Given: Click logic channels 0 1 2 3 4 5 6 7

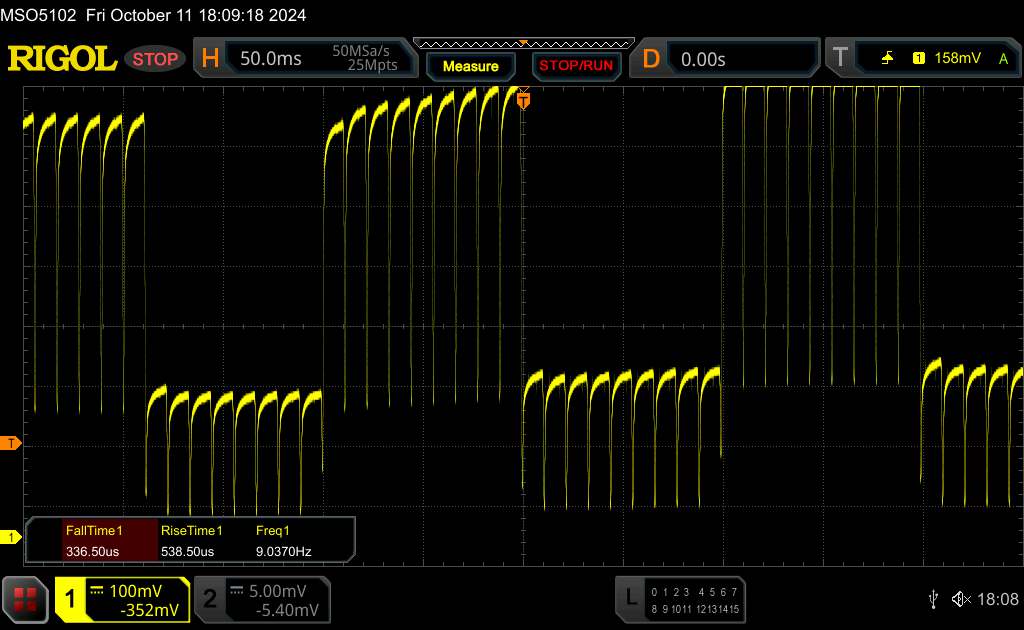Looking at the screenshot, I should click(x=694, y=592).
